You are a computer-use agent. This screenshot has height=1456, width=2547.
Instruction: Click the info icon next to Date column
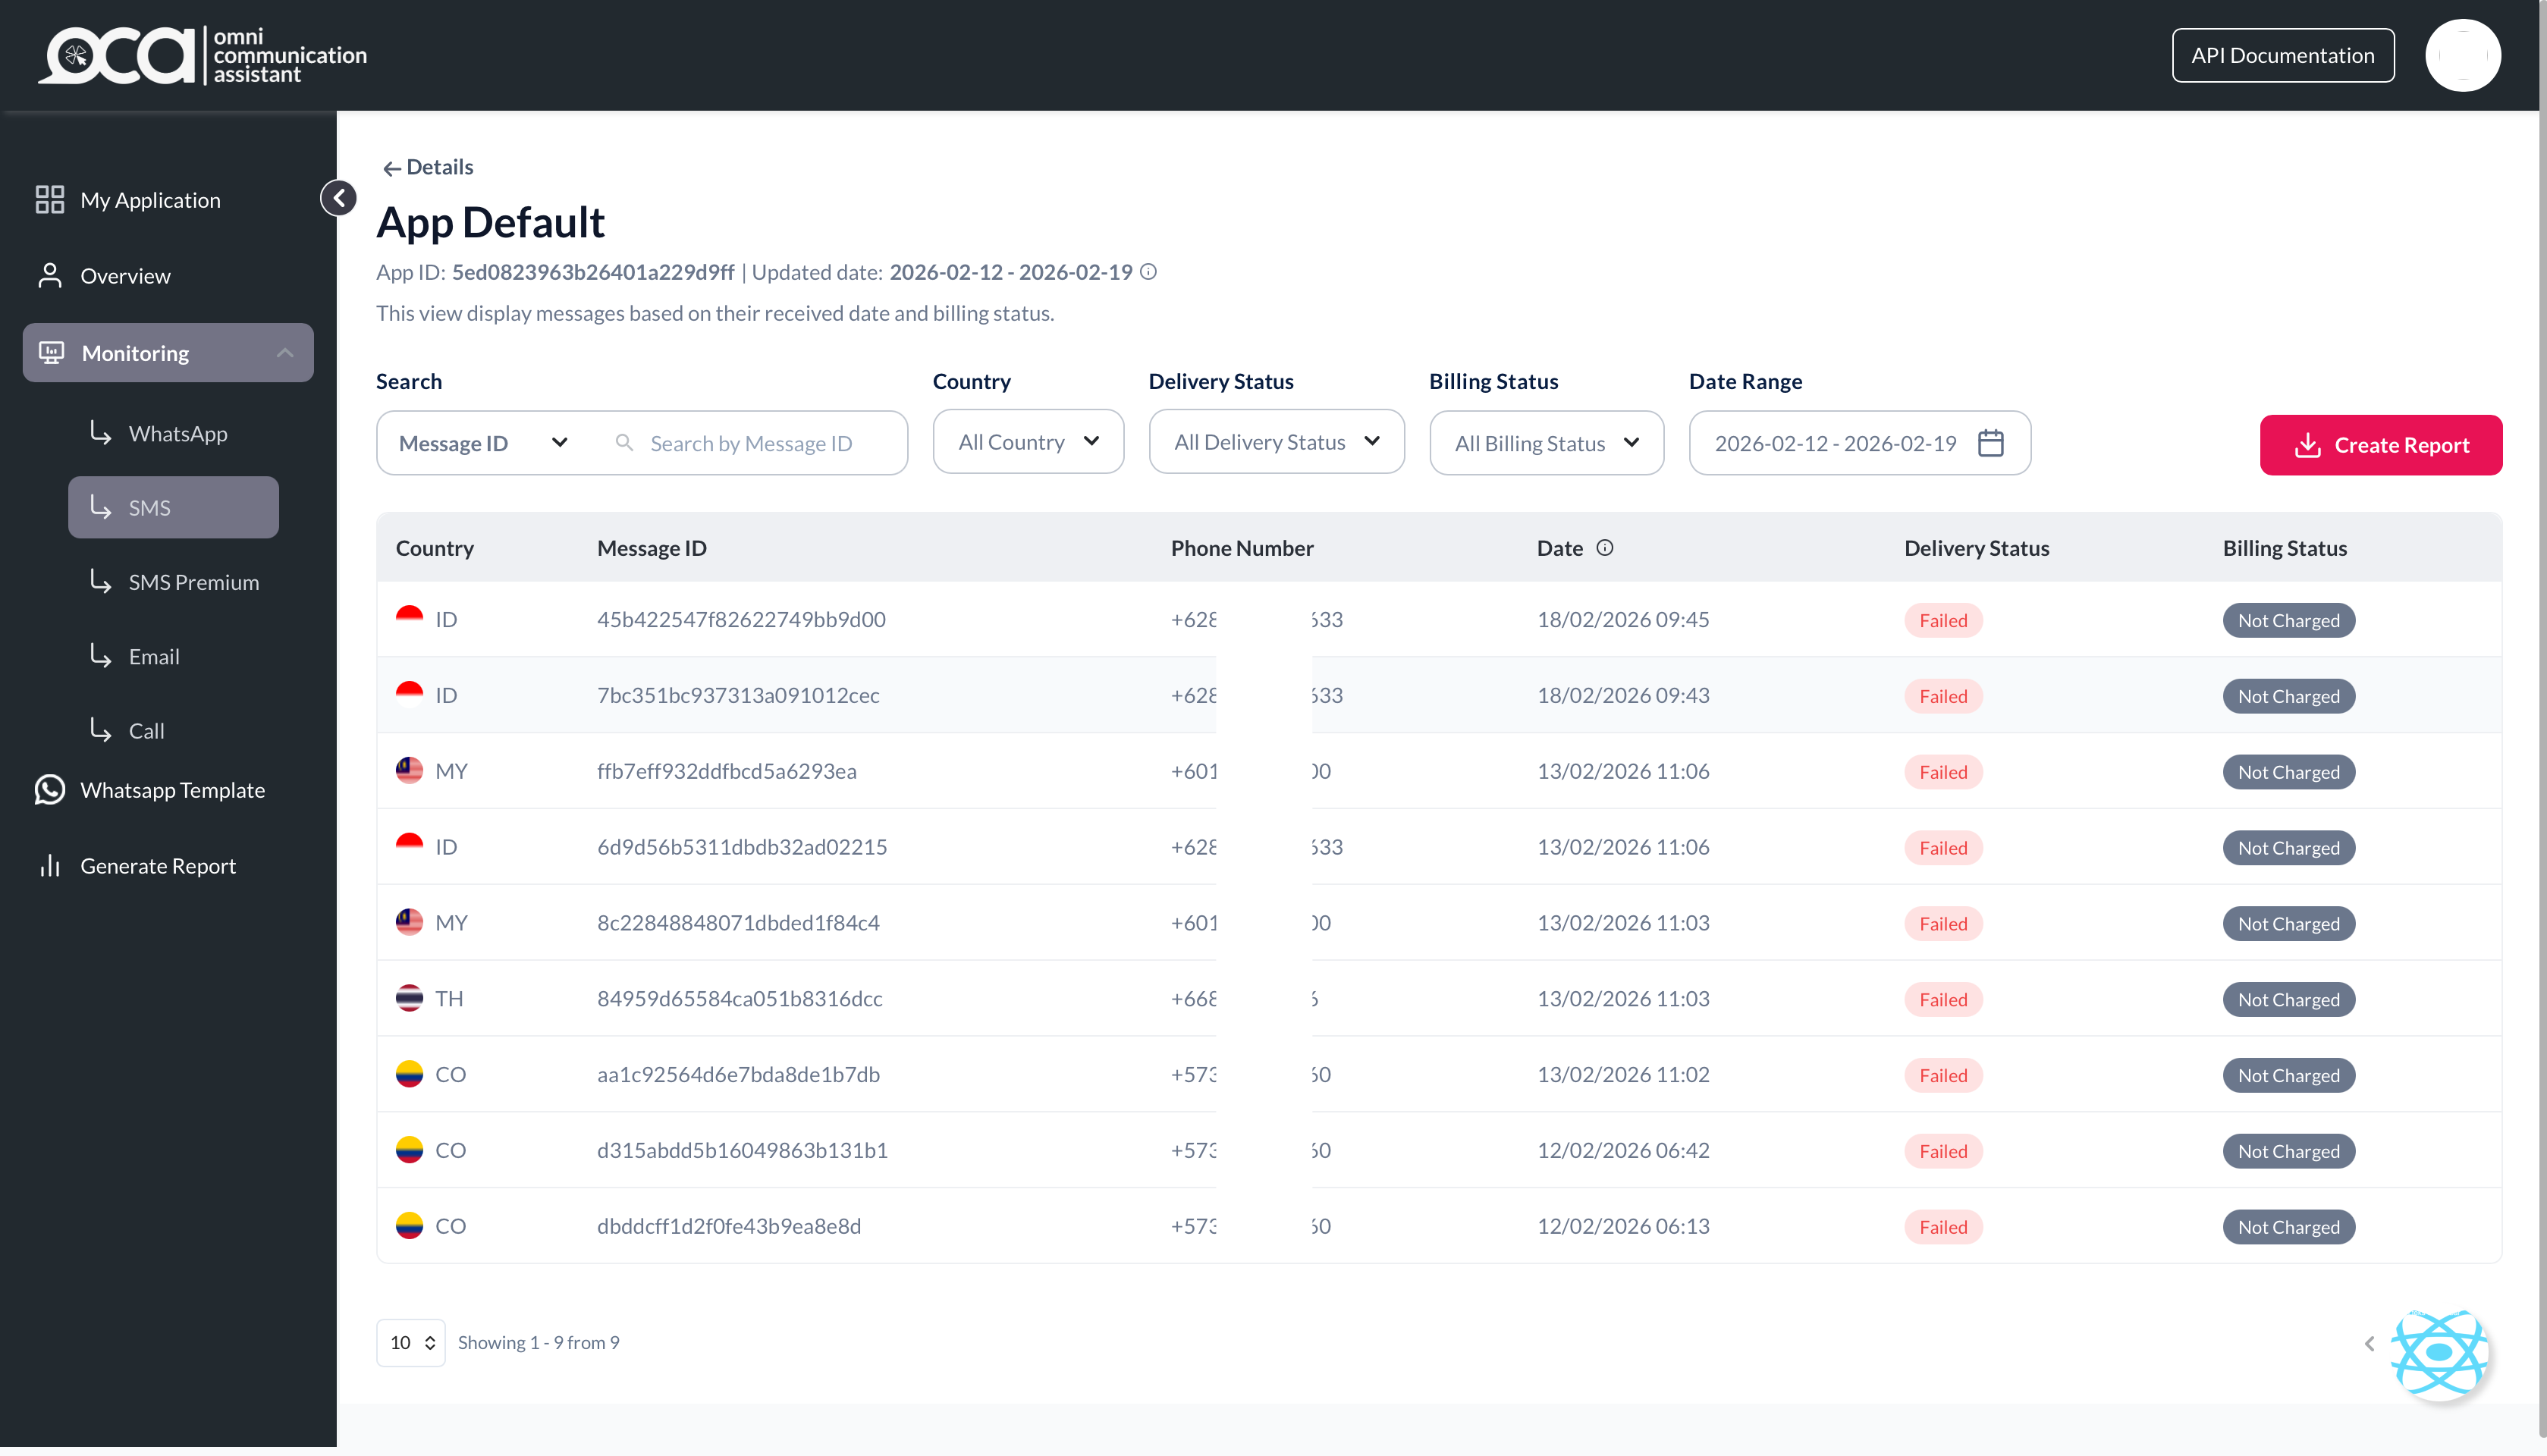(1604, 548)
